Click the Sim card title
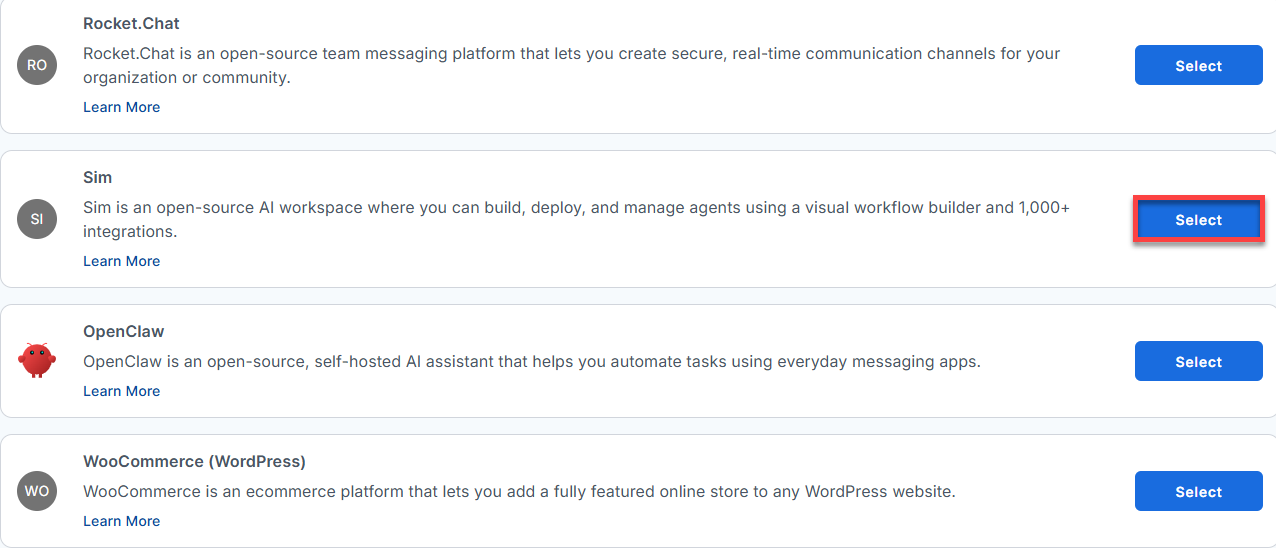This screenshot has width=1276, height=548. (97, 177)
